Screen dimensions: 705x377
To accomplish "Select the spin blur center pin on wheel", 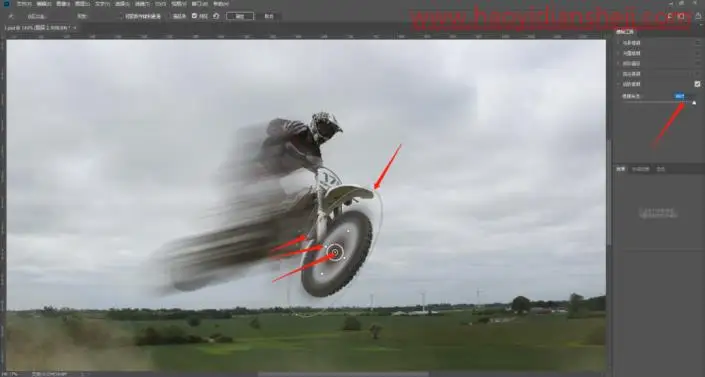I will [x=335, y=252].
